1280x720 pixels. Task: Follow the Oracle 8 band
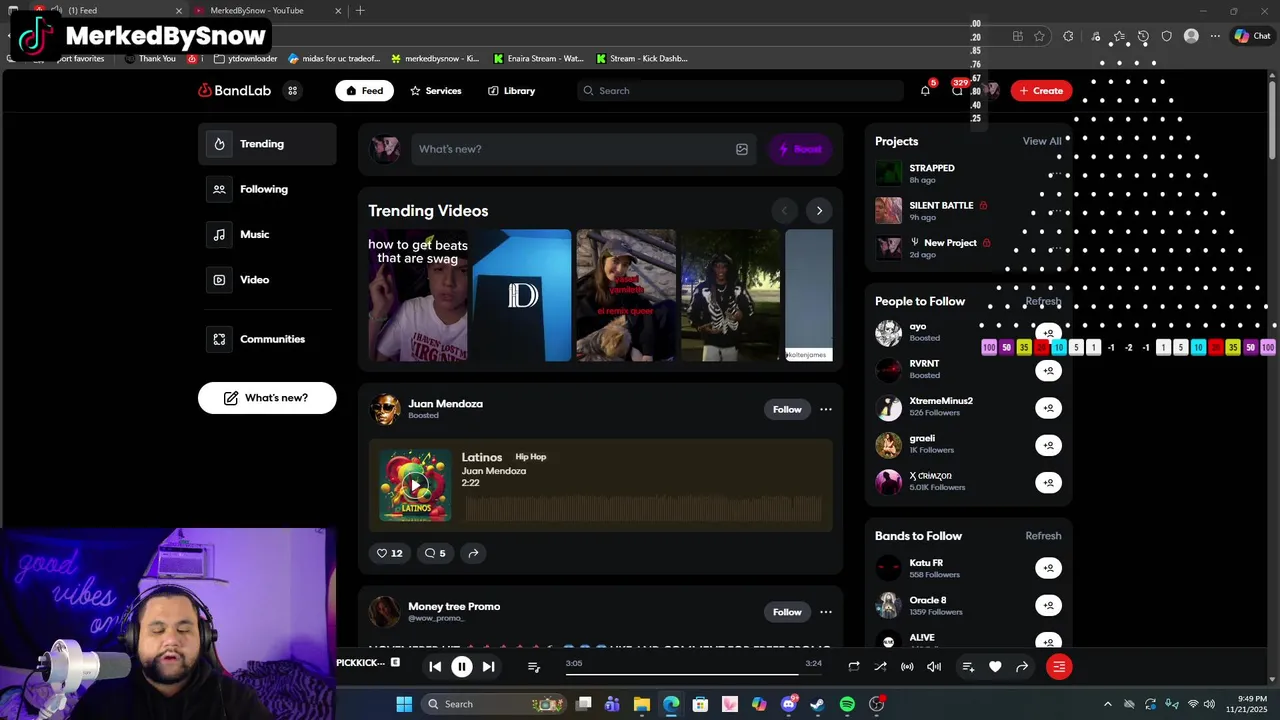coord(1048,605)
